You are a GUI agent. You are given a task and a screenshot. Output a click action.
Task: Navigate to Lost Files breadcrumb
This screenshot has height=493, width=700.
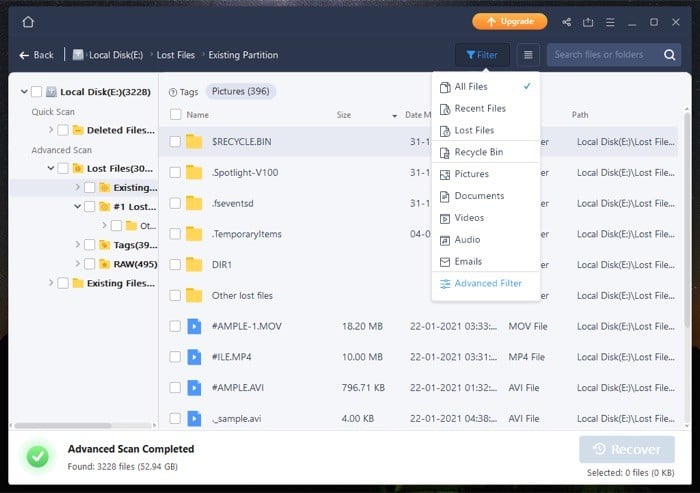175,55
